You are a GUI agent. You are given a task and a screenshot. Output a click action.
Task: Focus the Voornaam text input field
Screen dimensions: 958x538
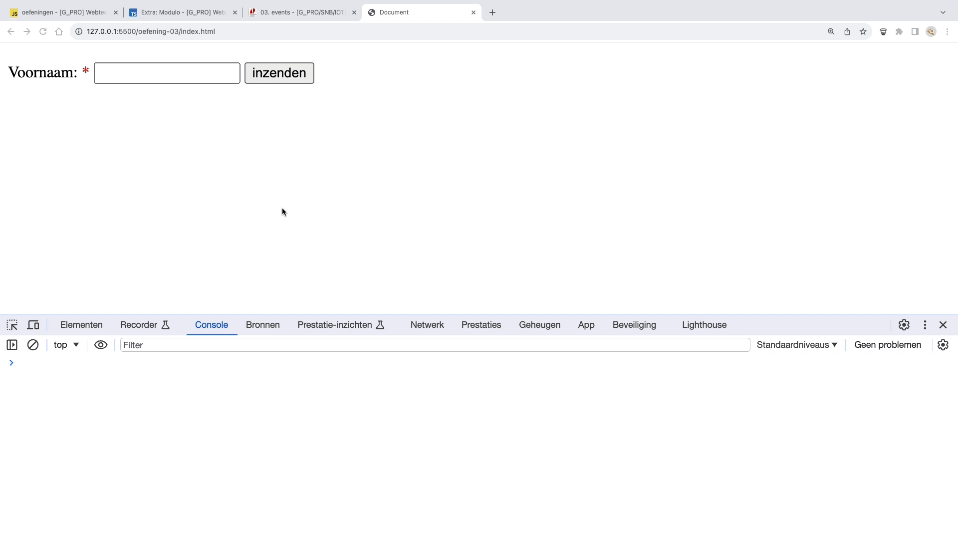[167, 73]
